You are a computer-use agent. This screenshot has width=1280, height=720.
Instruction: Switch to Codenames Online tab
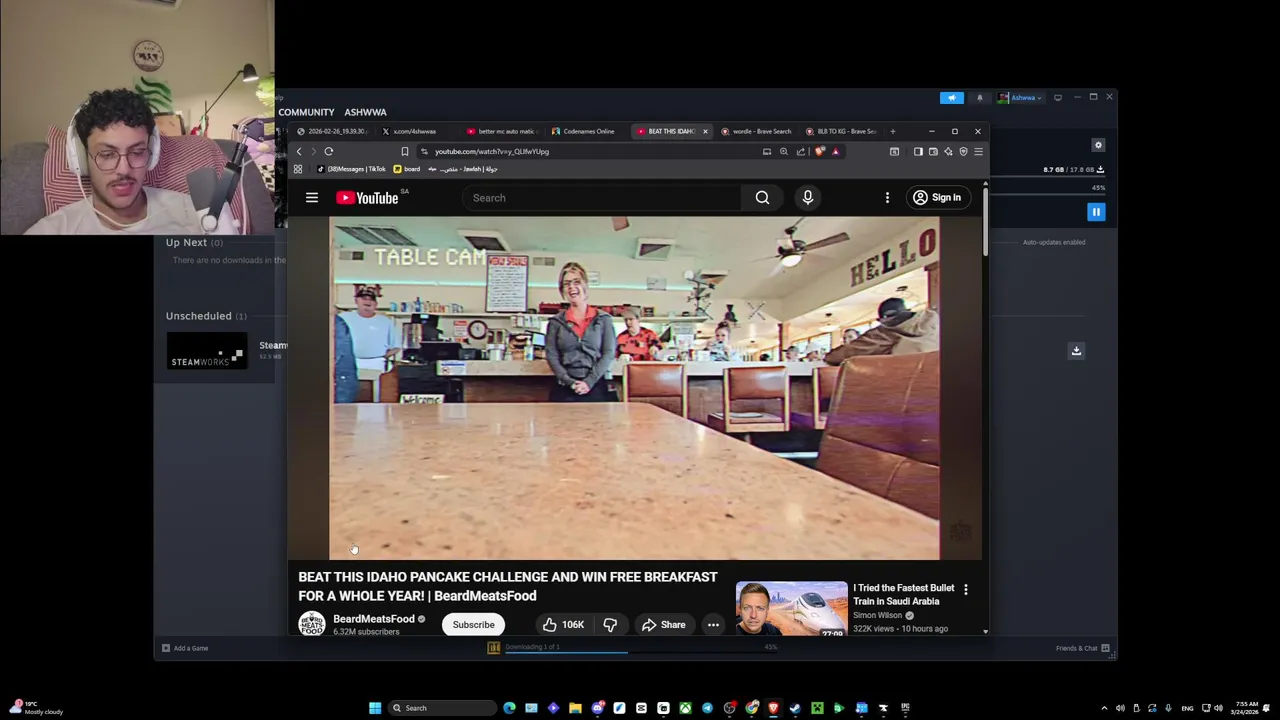pyautogui.click(x=586, y=131)
